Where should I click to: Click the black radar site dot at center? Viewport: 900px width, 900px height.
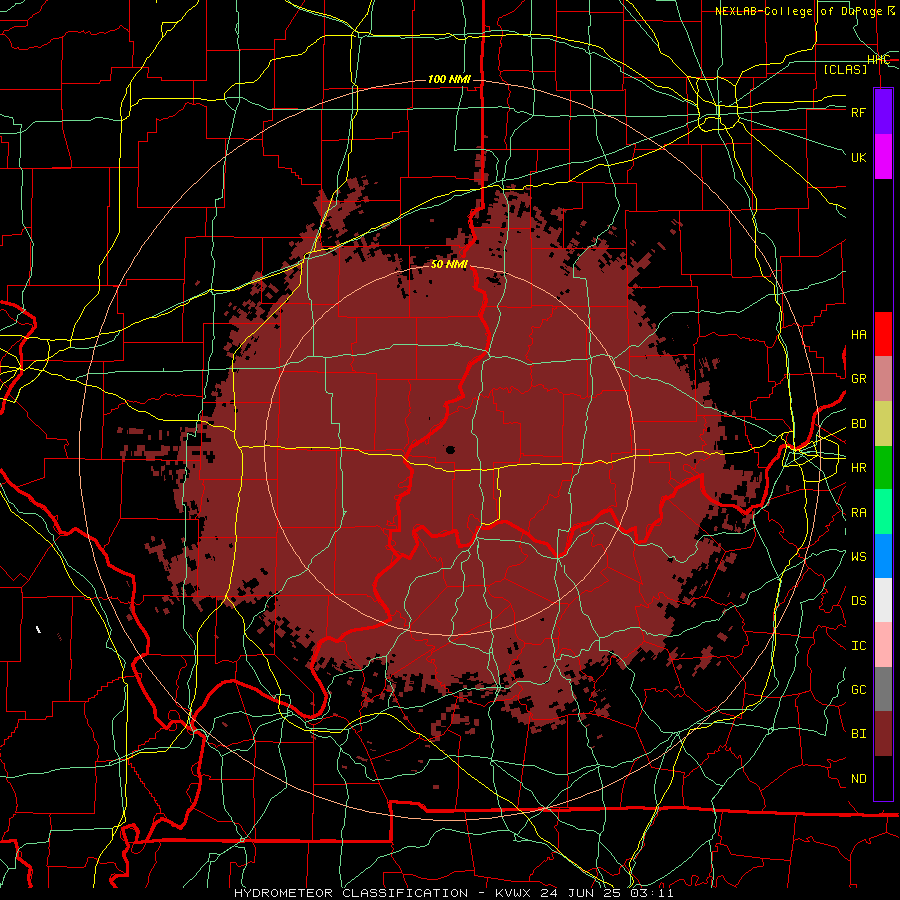tap(451, 450)
